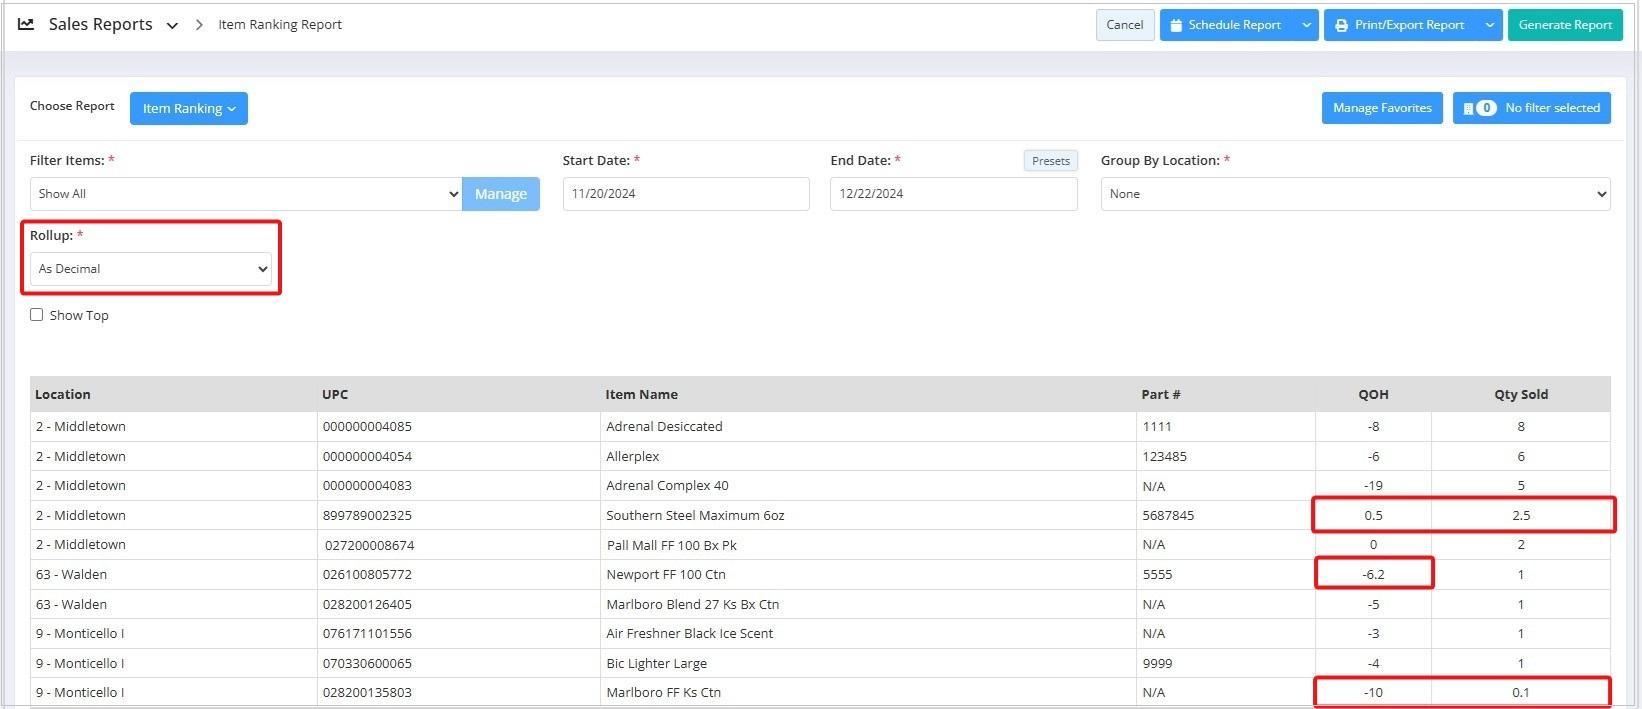Click the Generate Report button
The height and width of the screenshot is (709, 1642).
point(1564,25)
